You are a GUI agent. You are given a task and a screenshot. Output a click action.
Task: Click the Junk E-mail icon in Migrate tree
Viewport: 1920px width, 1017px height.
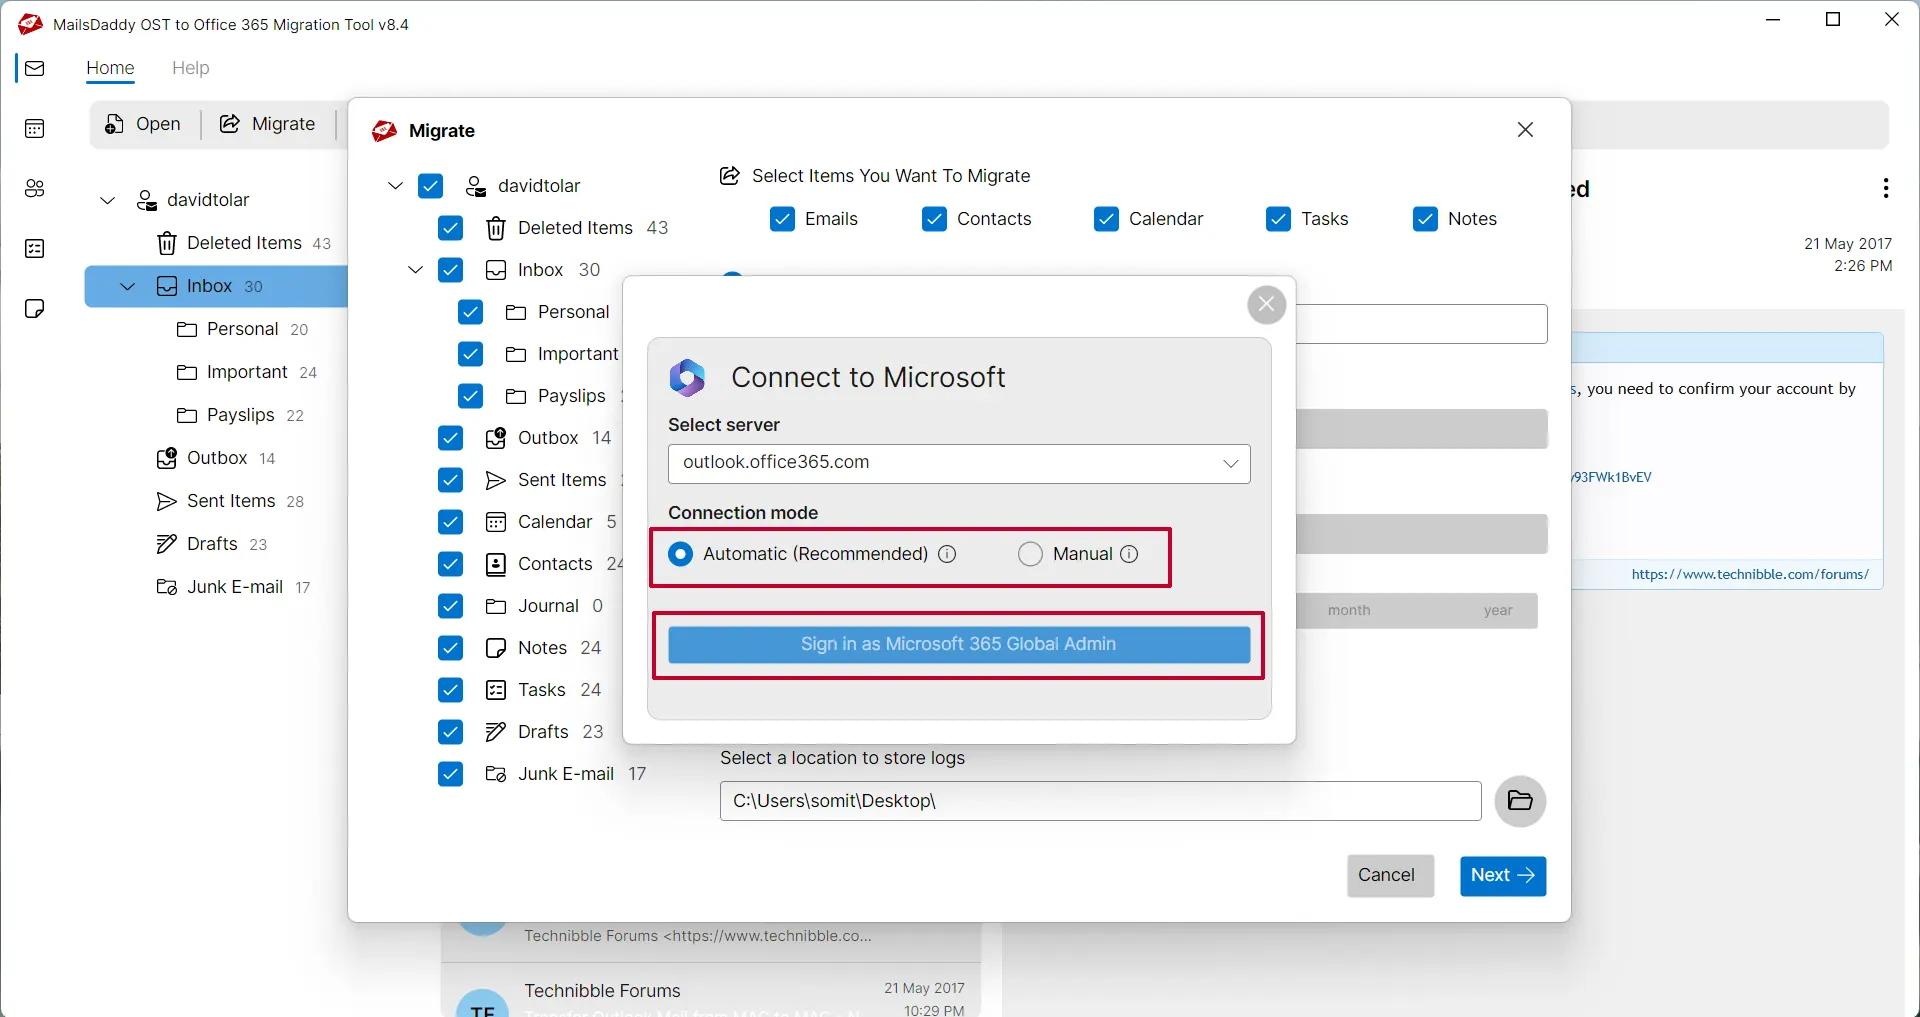pyautogui.click(x=495, y=774)
